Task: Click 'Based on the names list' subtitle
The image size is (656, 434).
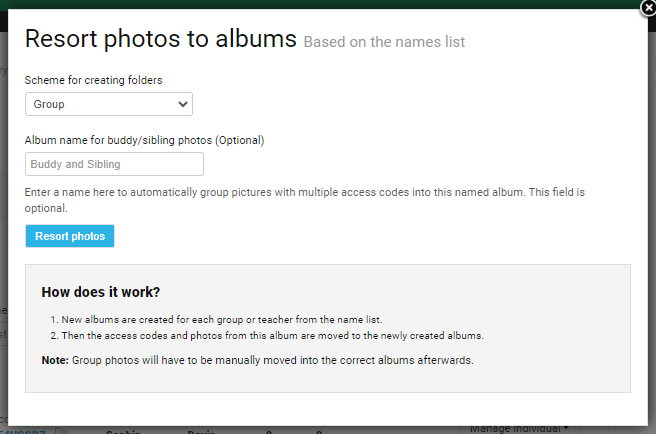Action: point(384,42)
